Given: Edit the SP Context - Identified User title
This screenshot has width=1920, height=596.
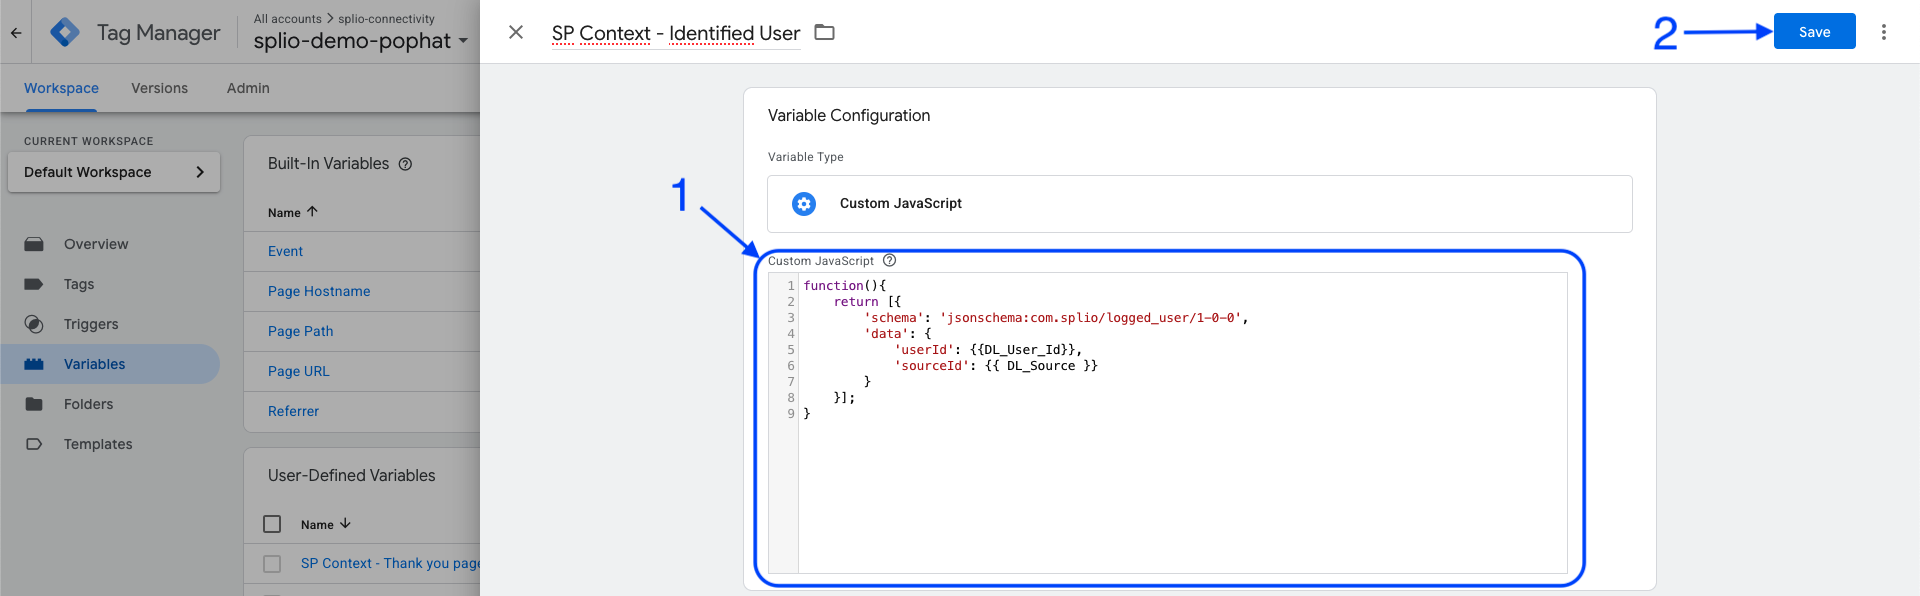Looking at the screenshot, I should pos(676,33).
